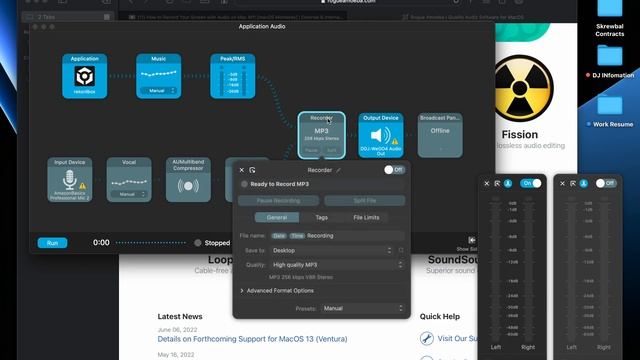Viewport: 640px width, 360px height.
Task: Close the meter popover switched Off
Action: coord(562,184)
